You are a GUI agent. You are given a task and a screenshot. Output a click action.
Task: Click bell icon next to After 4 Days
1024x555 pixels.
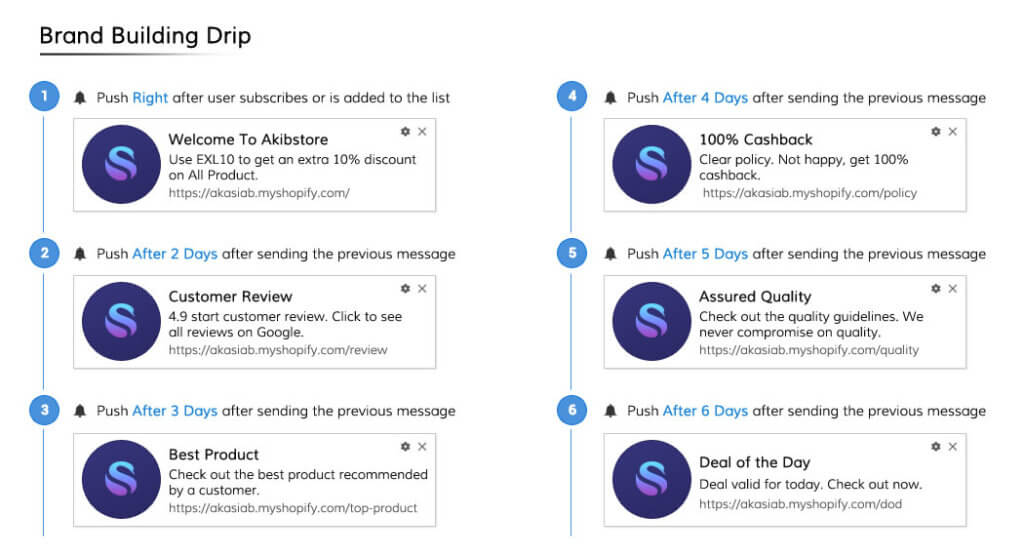click(x=610, y=98)
